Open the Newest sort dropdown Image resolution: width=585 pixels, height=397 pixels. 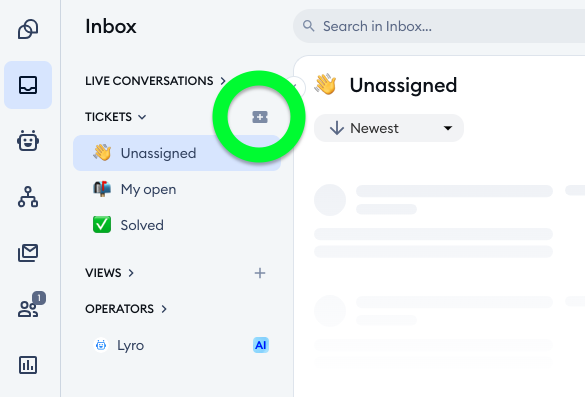click(389, 128)
